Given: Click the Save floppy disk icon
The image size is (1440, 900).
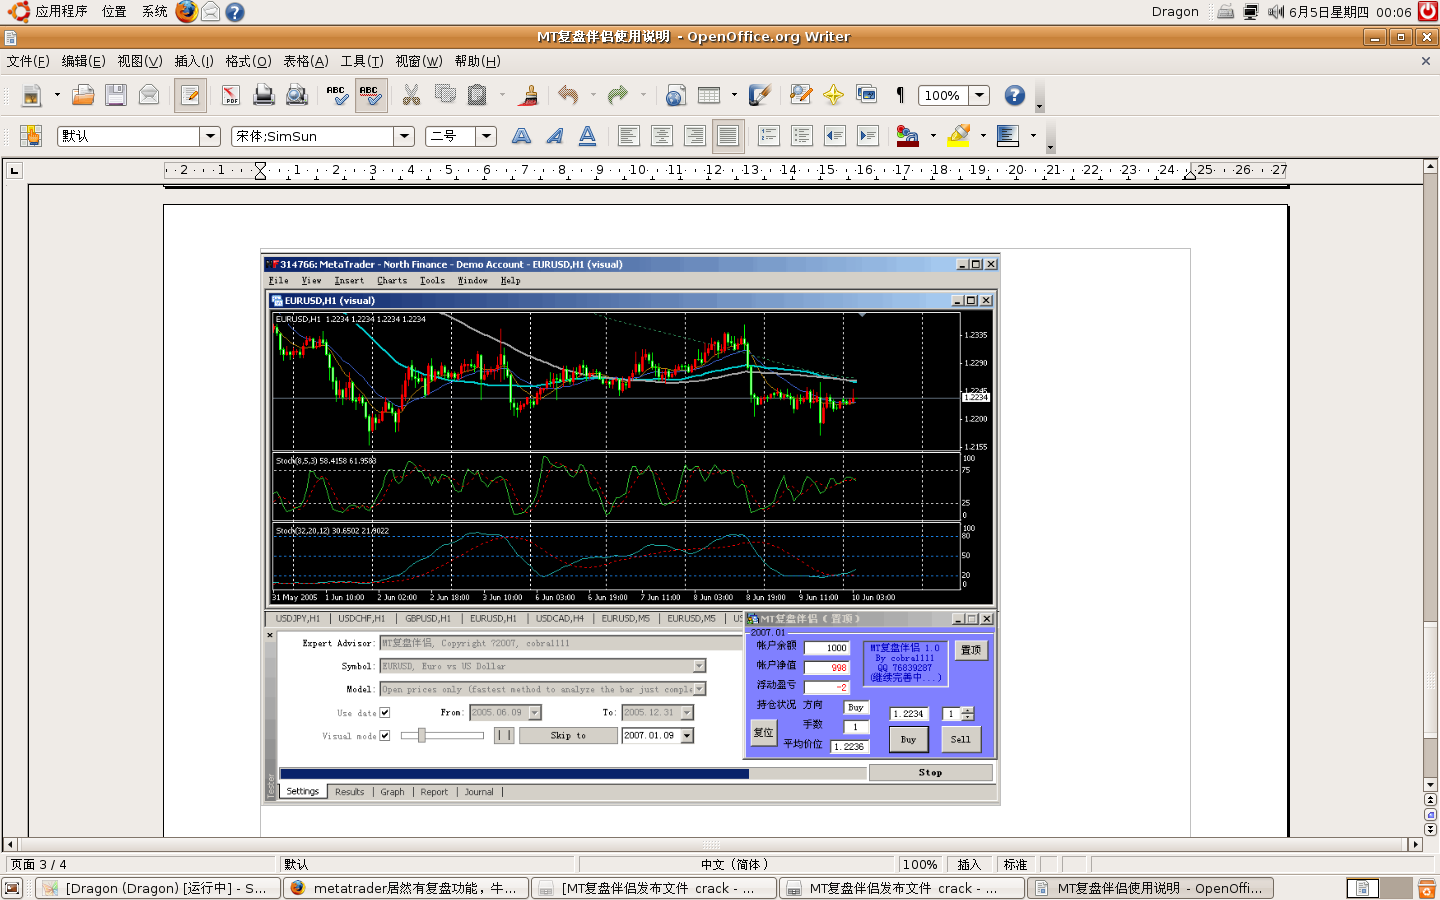Looking at the screenshot, I should tap(116, 95).
